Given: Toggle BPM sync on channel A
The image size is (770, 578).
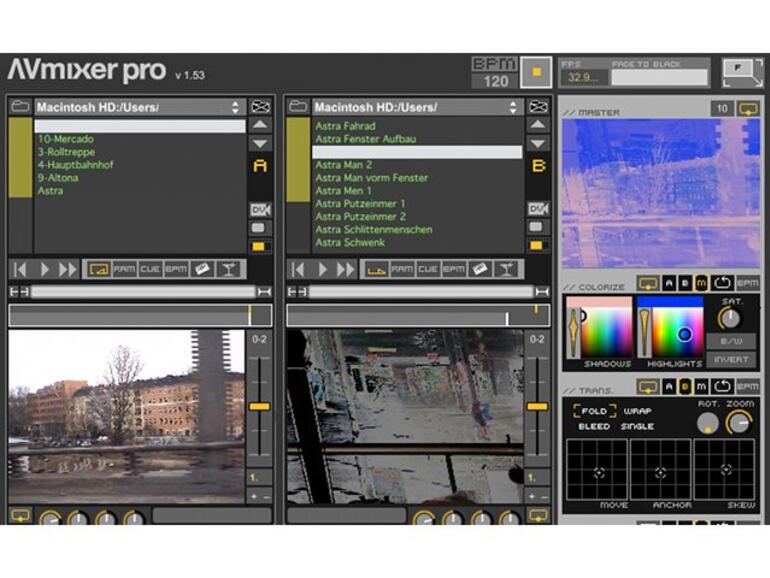Looking at the screenshot, I should click(176, 269).
